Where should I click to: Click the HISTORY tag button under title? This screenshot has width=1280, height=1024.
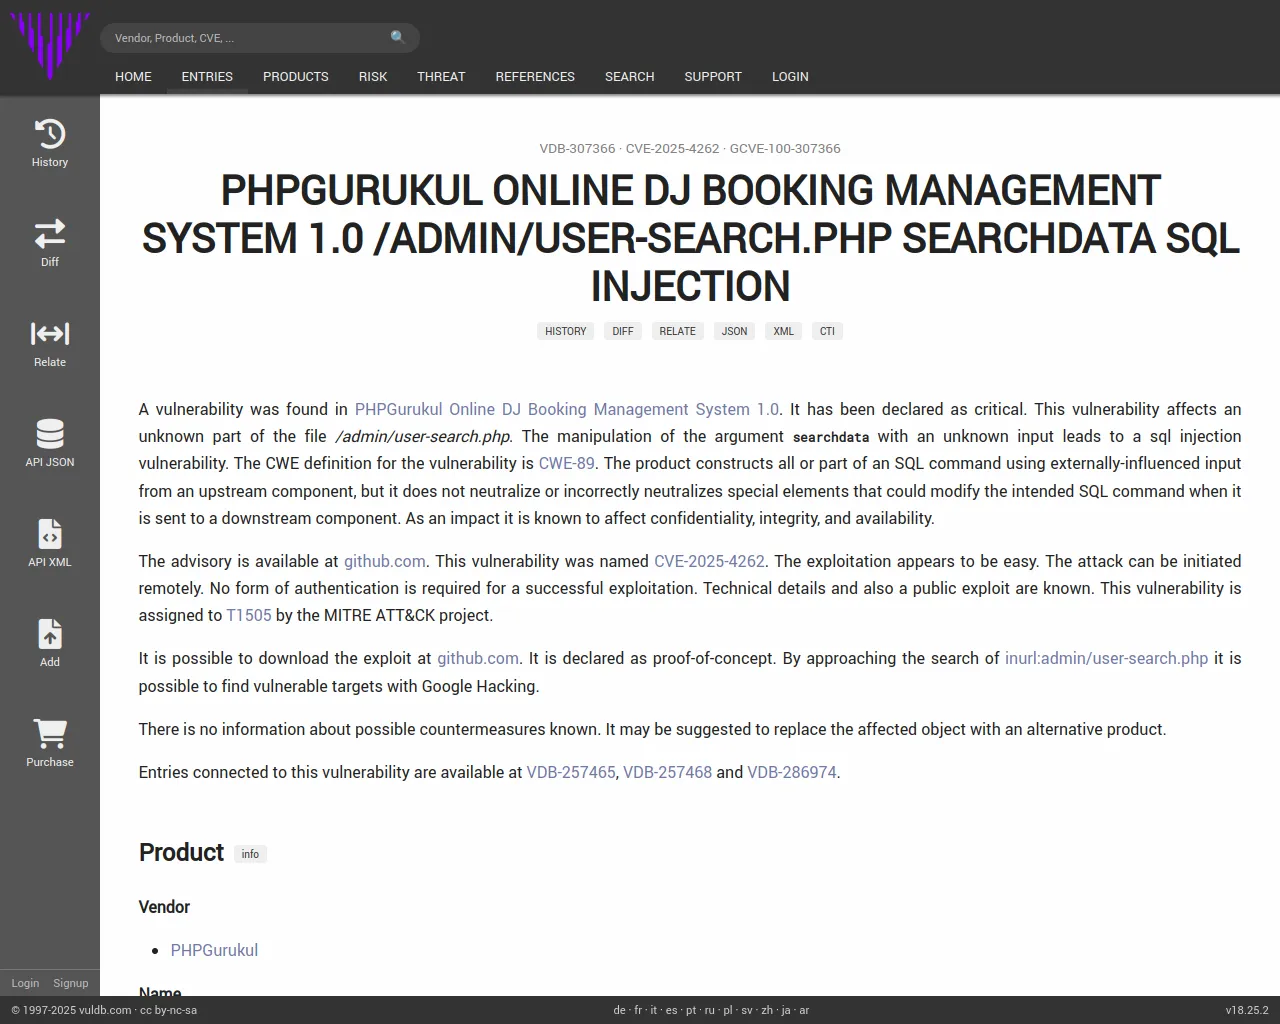(566, 331)
